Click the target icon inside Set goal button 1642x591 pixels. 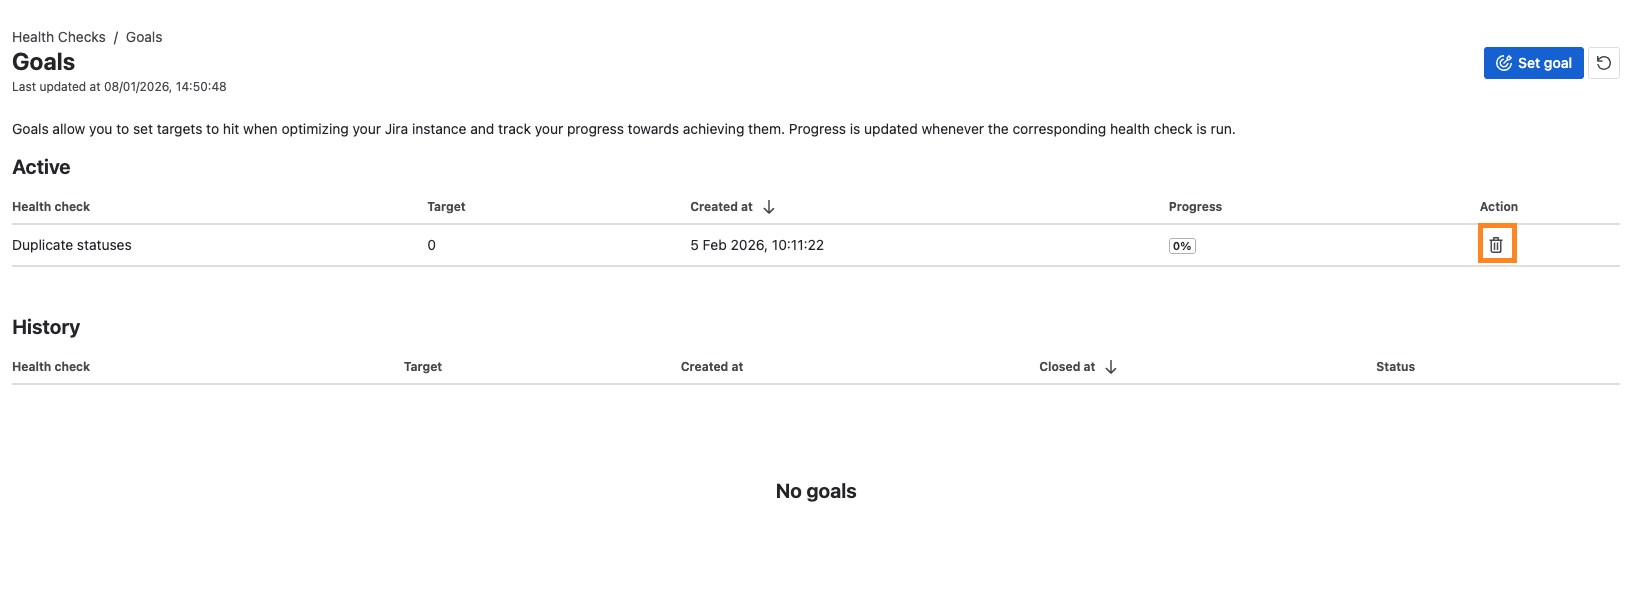1504,62
